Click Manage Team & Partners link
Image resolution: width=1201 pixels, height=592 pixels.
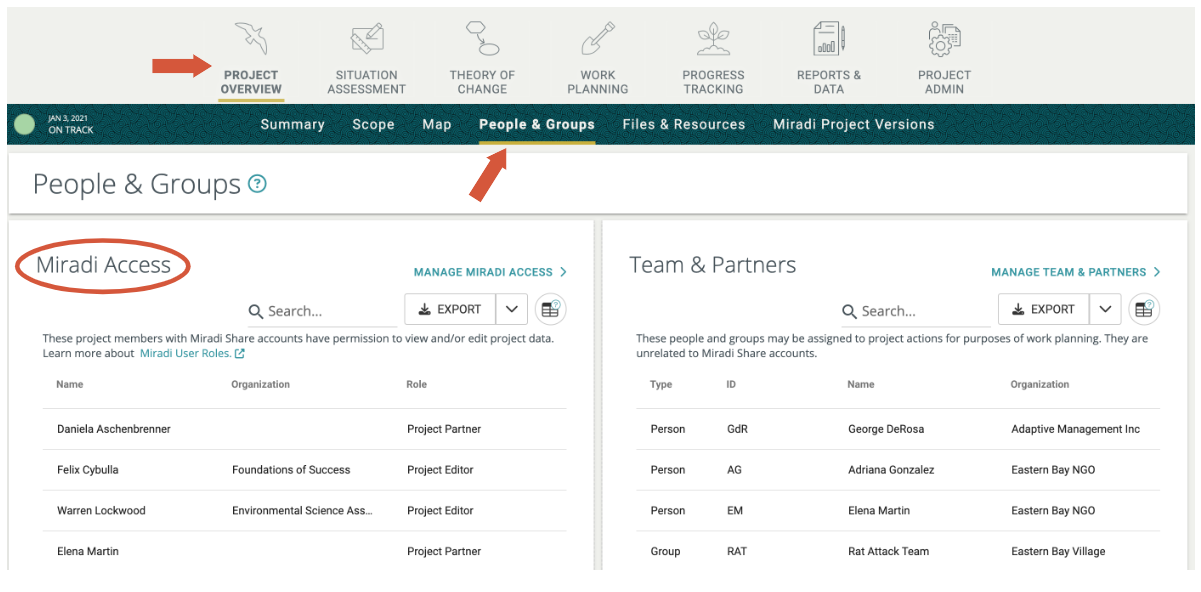coord(1075,272)
